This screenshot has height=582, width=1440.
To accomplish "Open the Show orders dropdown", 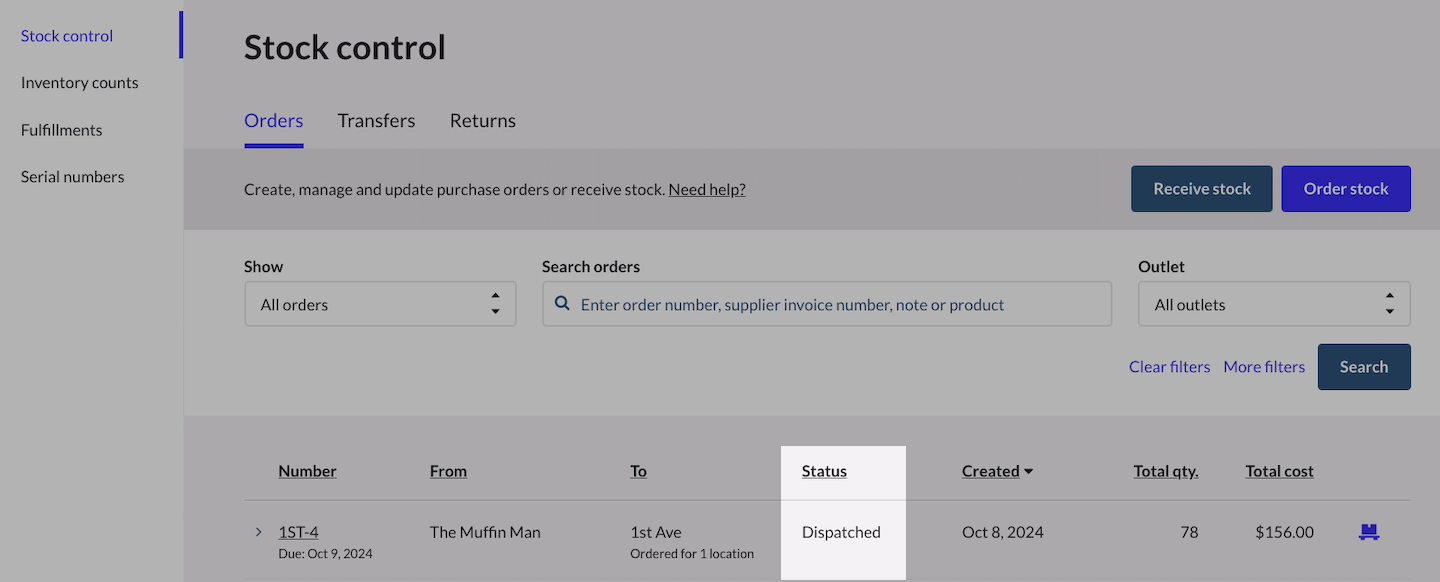I will point(380,304).
